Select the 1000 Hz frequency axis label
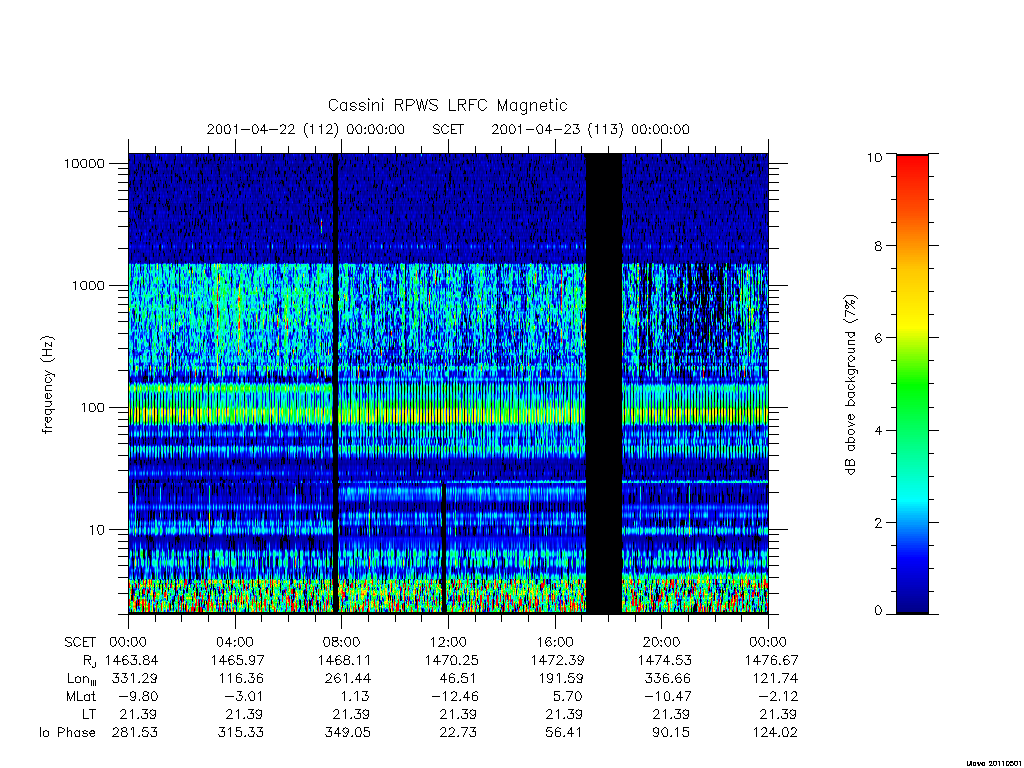The height and width of the screenshot is (768, 1024). tap(88, 286)
